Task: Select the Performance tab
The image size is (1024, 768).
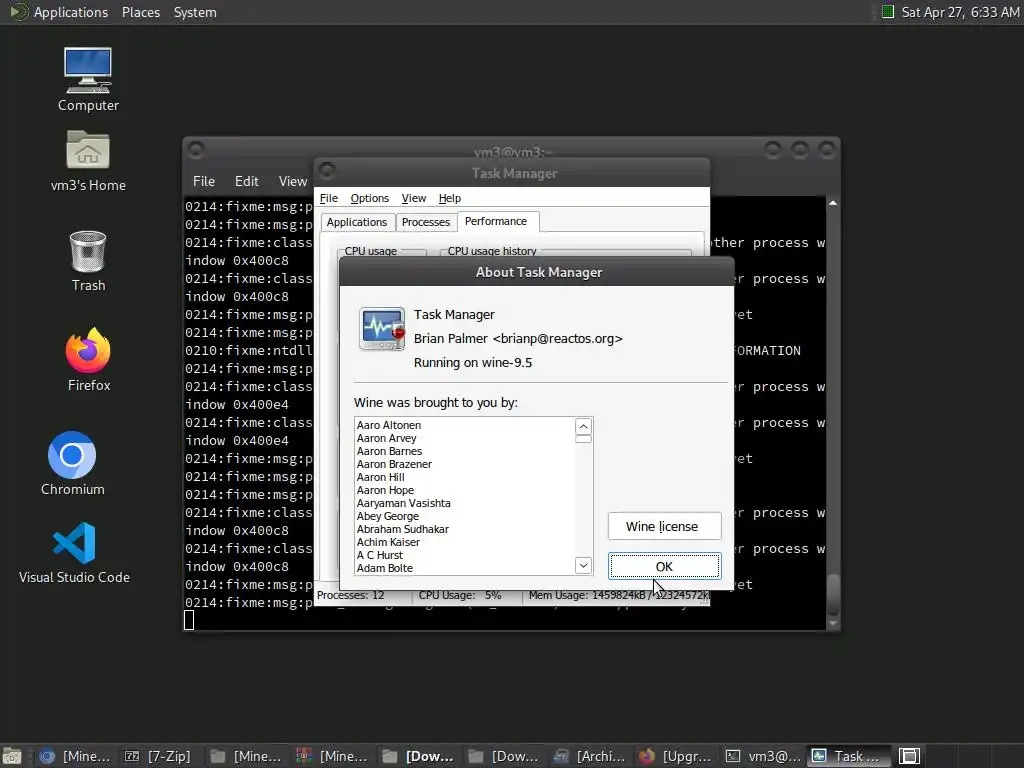Action: (496, 221)
